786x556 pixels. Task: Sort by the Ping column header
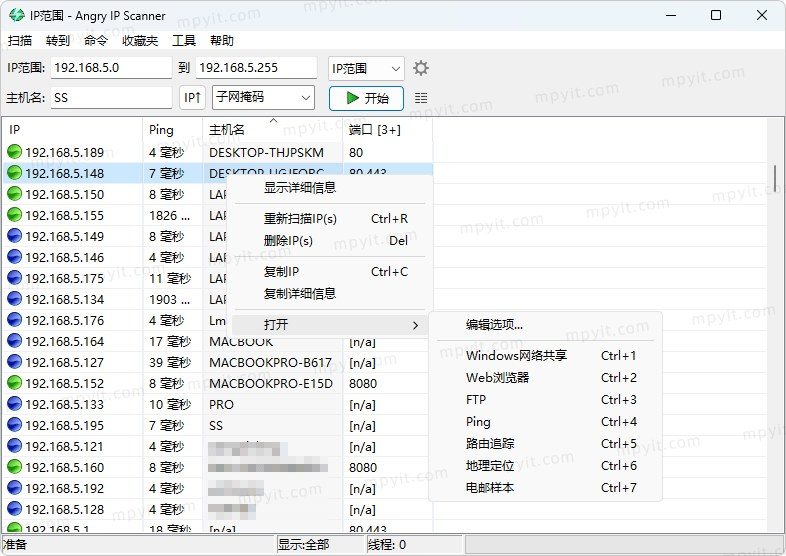coord(173,130)
